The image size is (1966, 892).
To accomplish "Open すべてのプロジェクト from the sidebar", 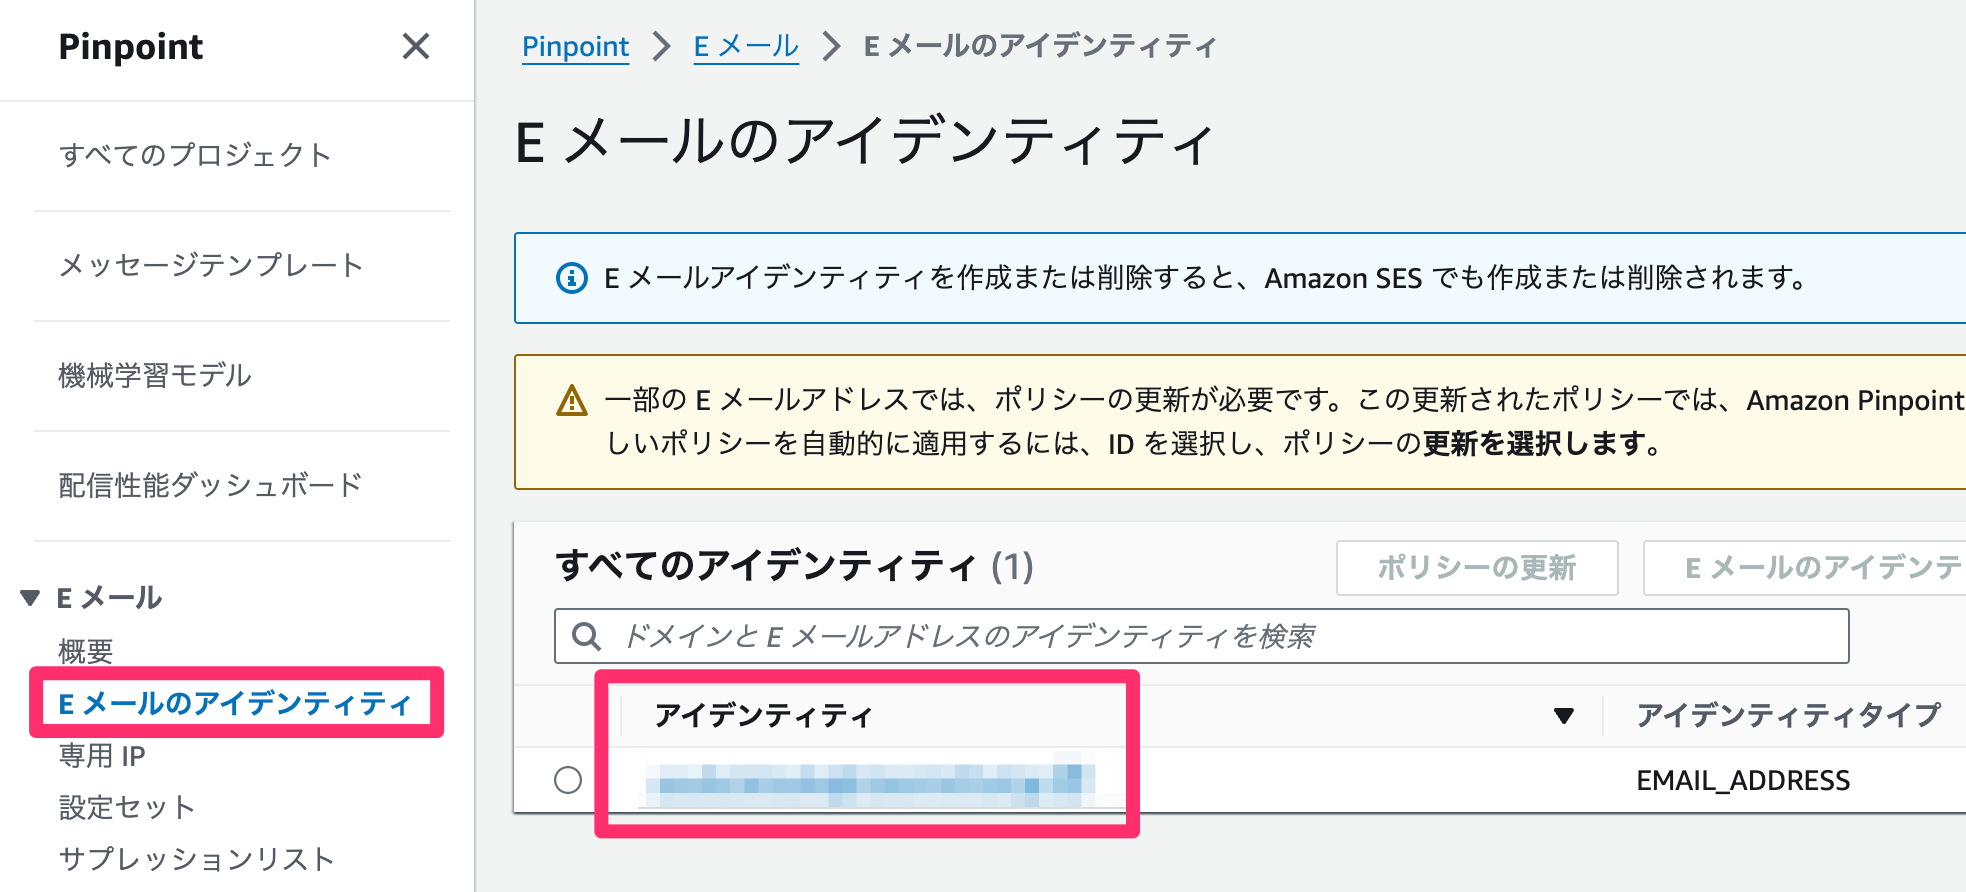I will click(x=195, y=156).
